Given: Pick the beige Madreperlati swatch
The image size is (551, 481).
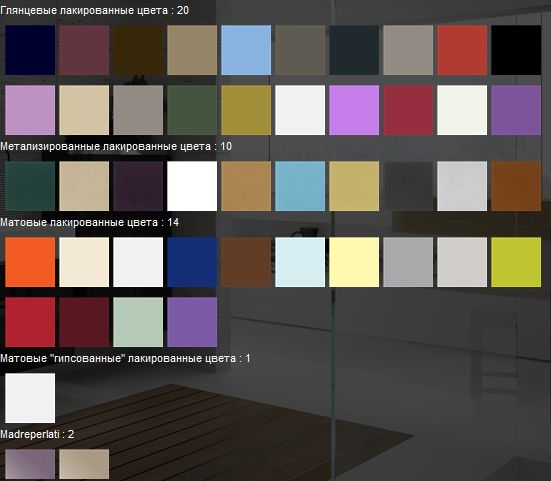Looking at the screenshot, I should click(x=84, y=464).
